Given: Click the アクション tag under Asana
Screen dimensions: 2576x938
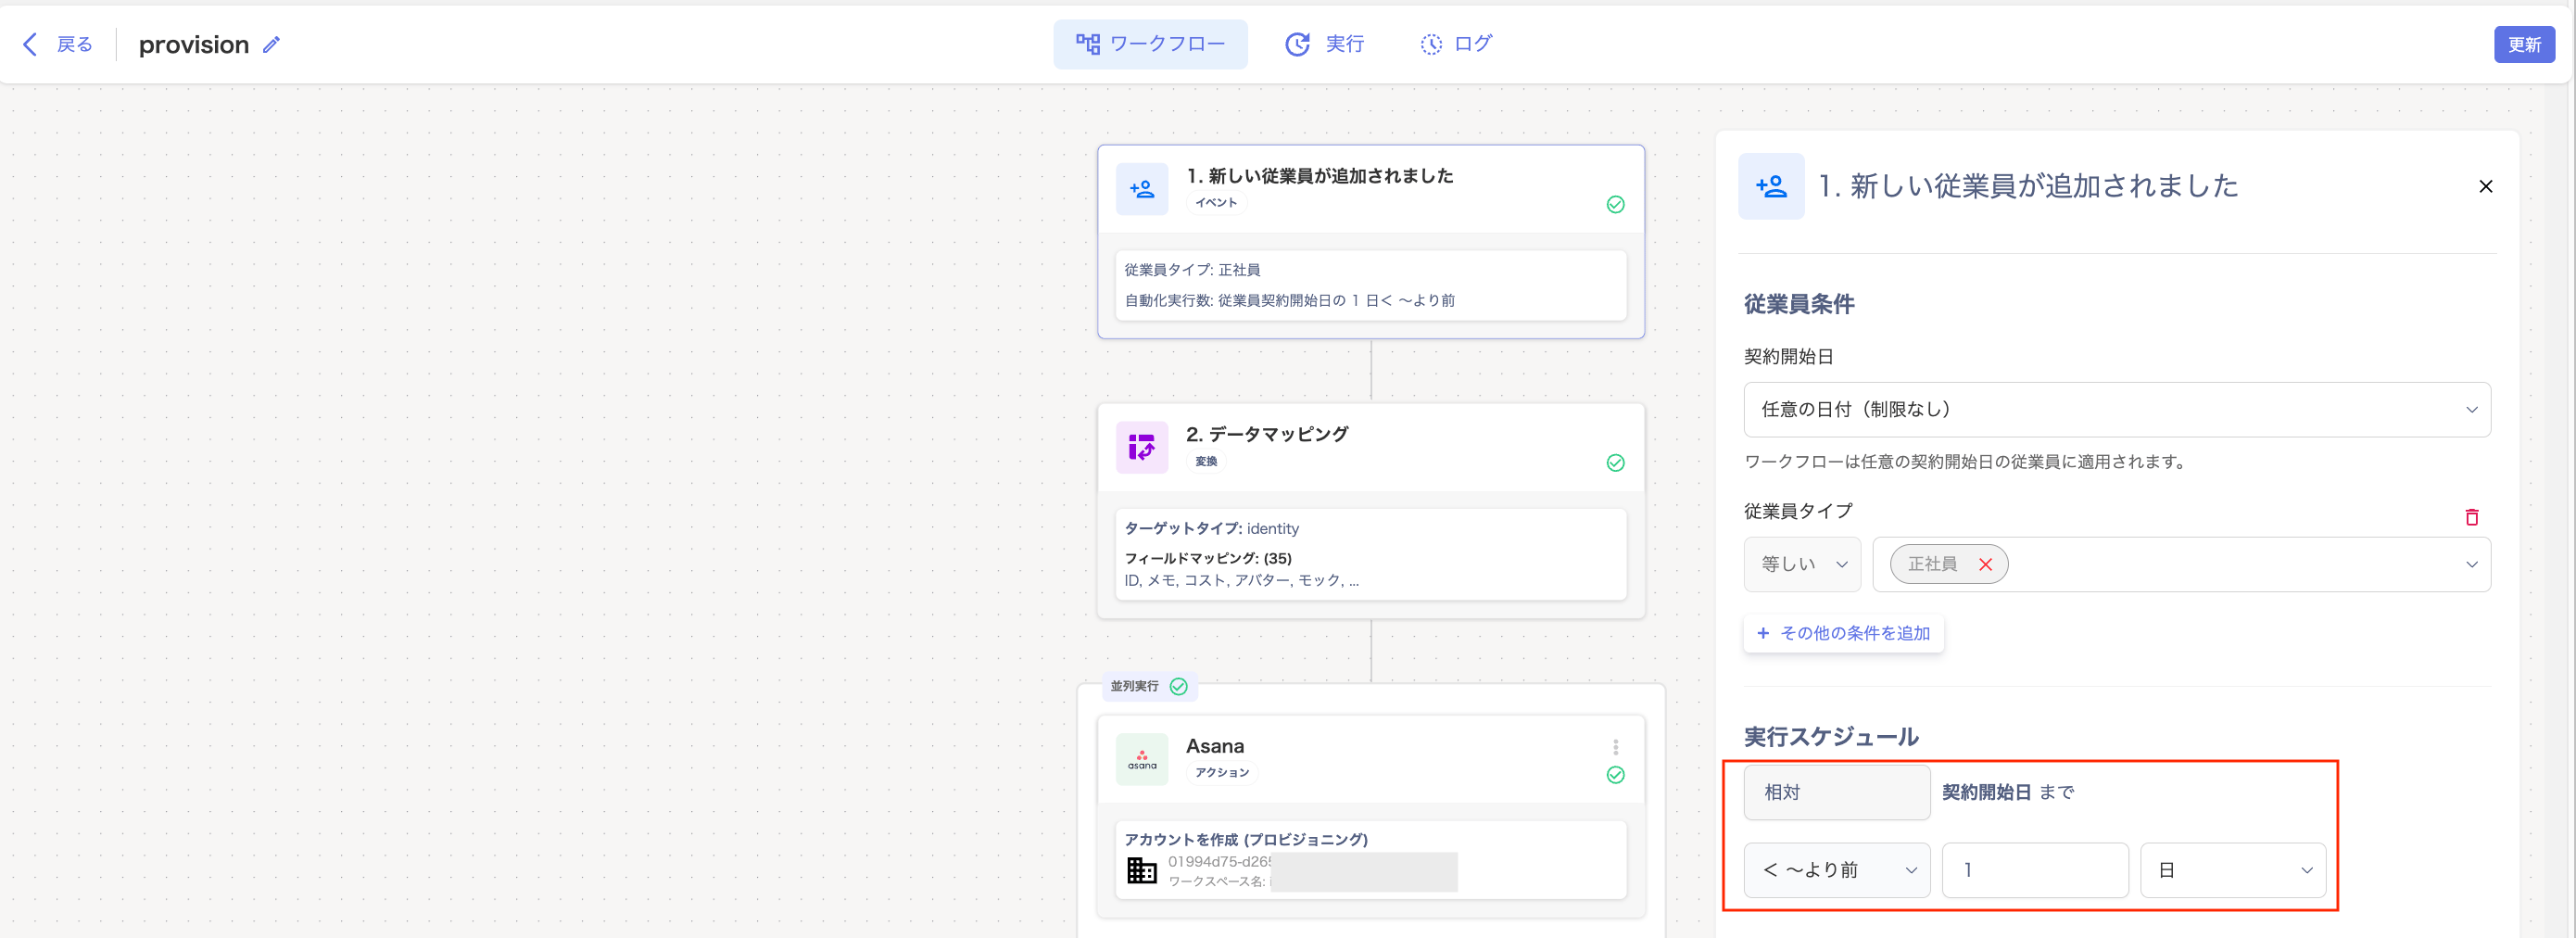Looking at the screenshot, I should click(1222, 773).
